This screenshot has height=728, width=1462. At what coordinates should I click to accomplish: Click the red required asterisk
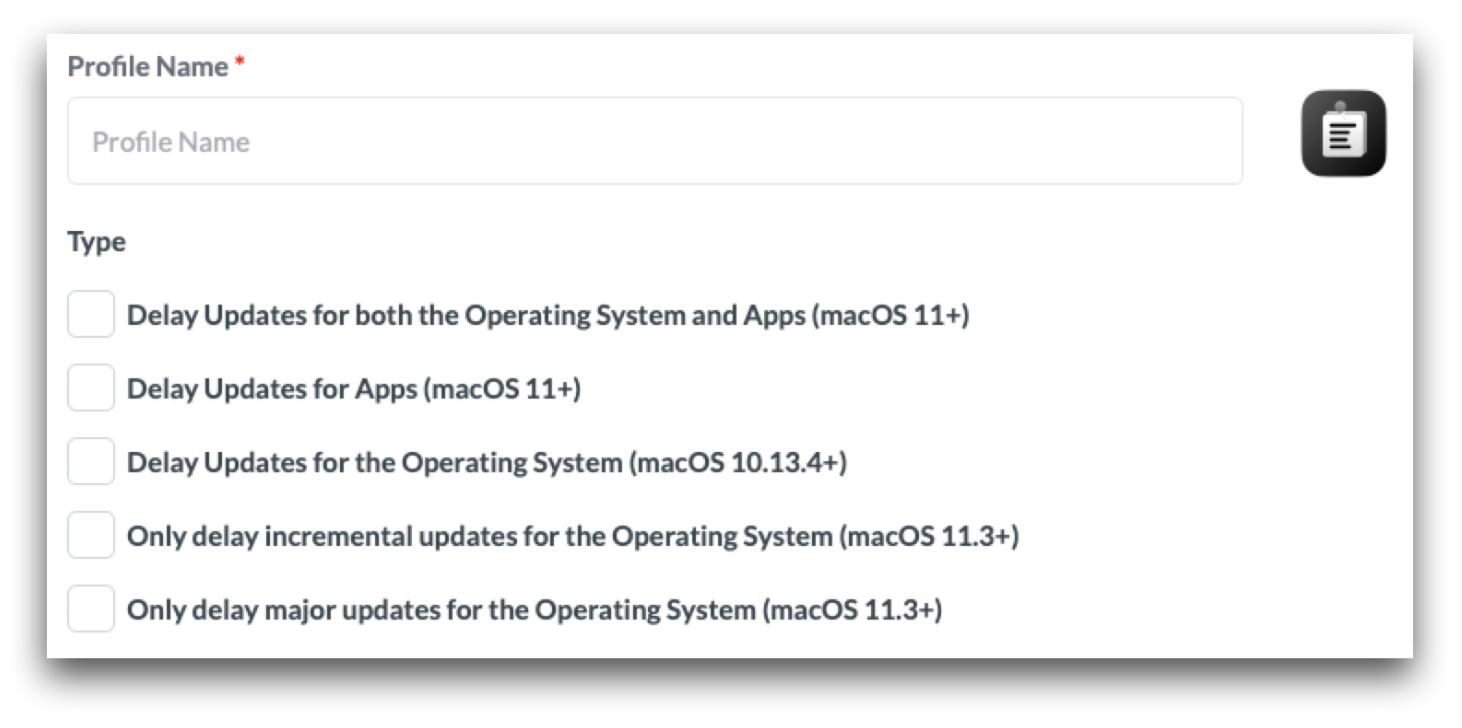[x=240, y=65]
